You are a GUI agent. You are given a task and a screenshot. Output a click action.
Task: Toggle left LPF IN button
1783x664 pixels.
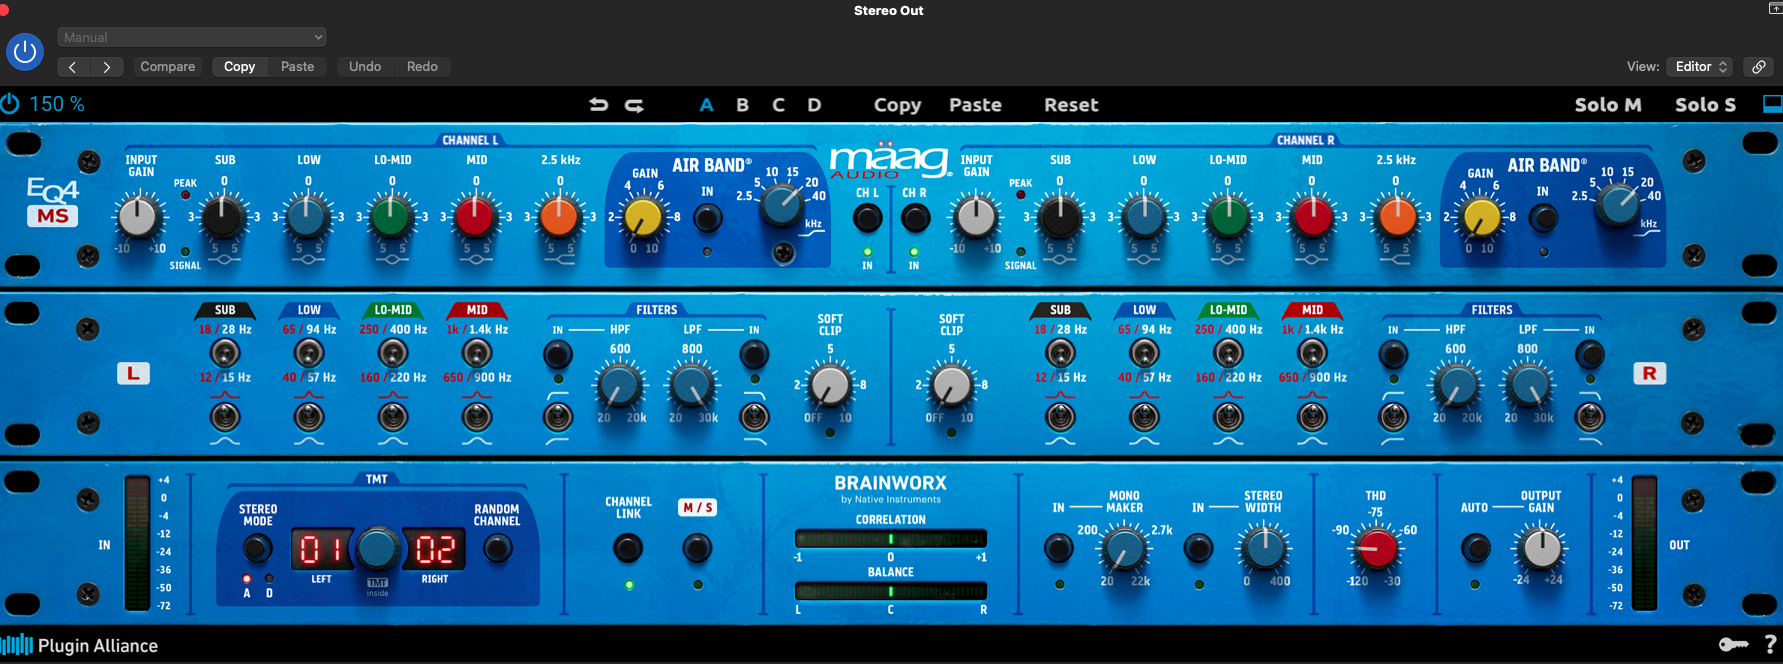754,354
